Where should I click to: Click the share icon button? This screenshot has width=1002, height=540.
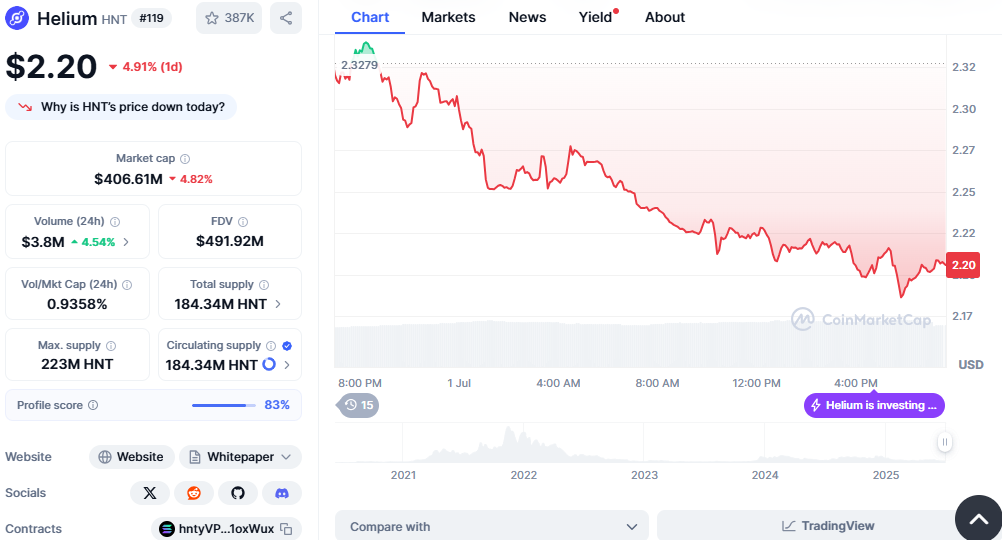(286, 18)
